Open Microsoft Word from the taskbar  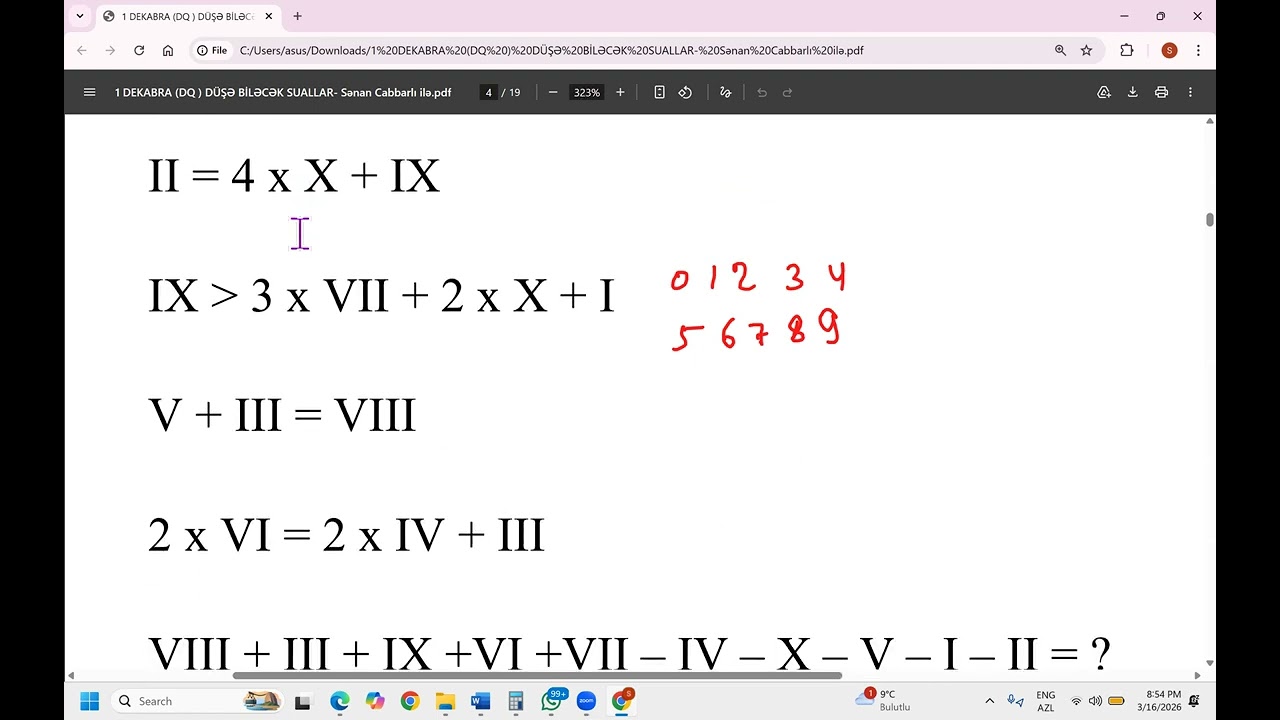click(x=480, y=701)
